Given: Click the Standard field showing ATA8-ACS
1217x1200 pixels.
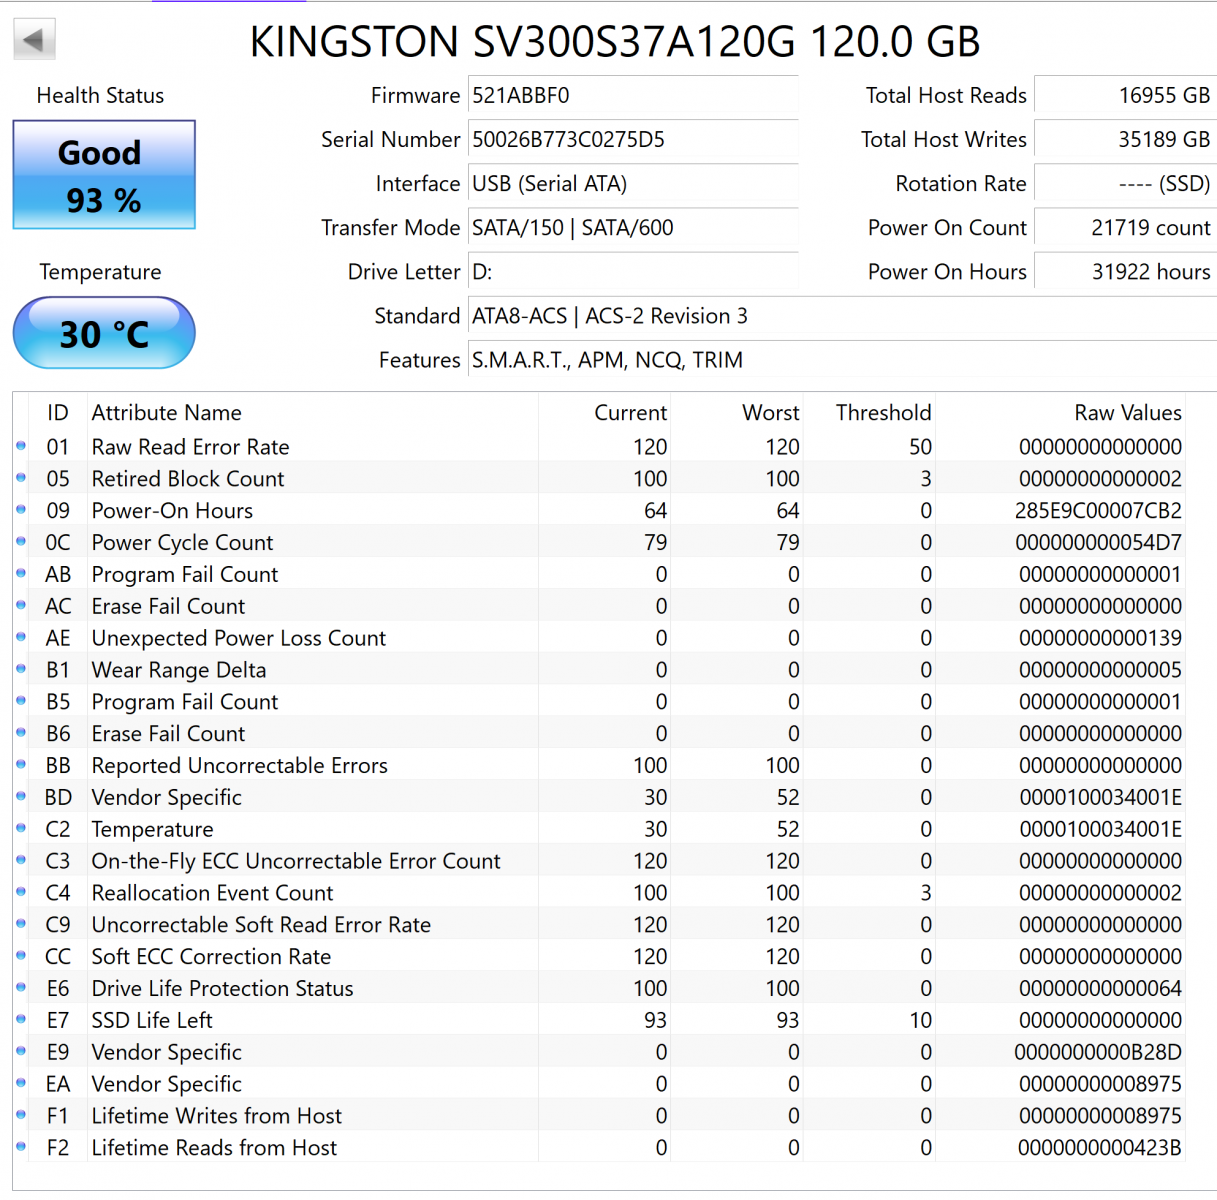Looking at the screenshot, I should tap(842, 316).
